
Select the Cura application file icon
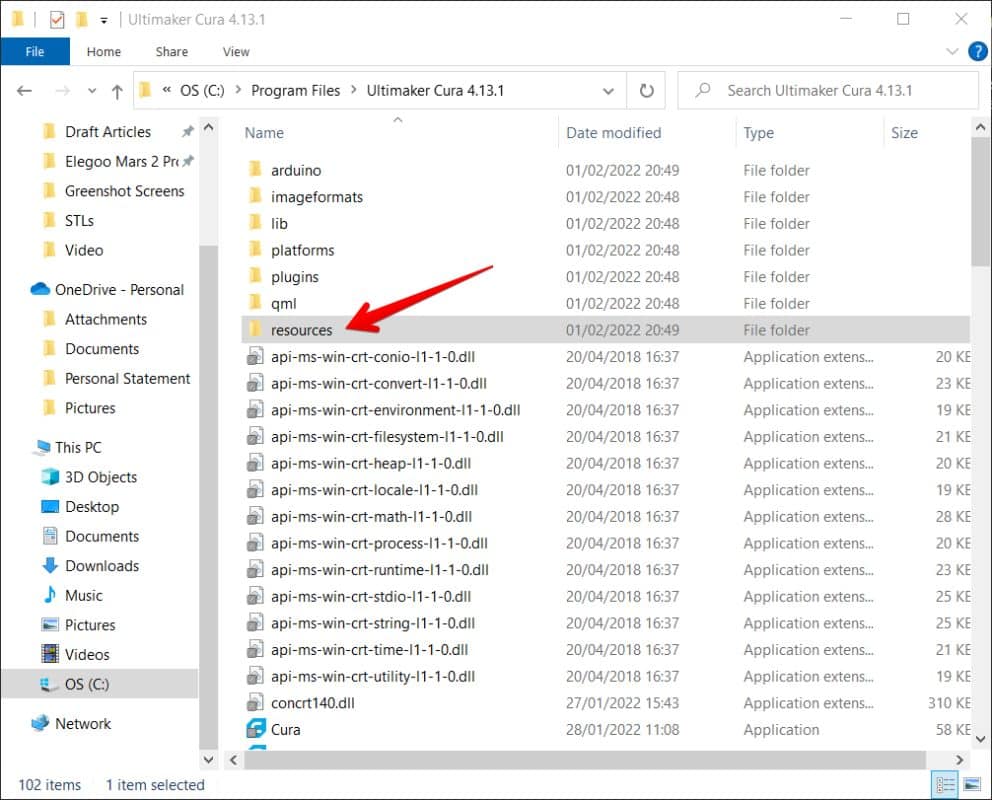coord(256,729)
